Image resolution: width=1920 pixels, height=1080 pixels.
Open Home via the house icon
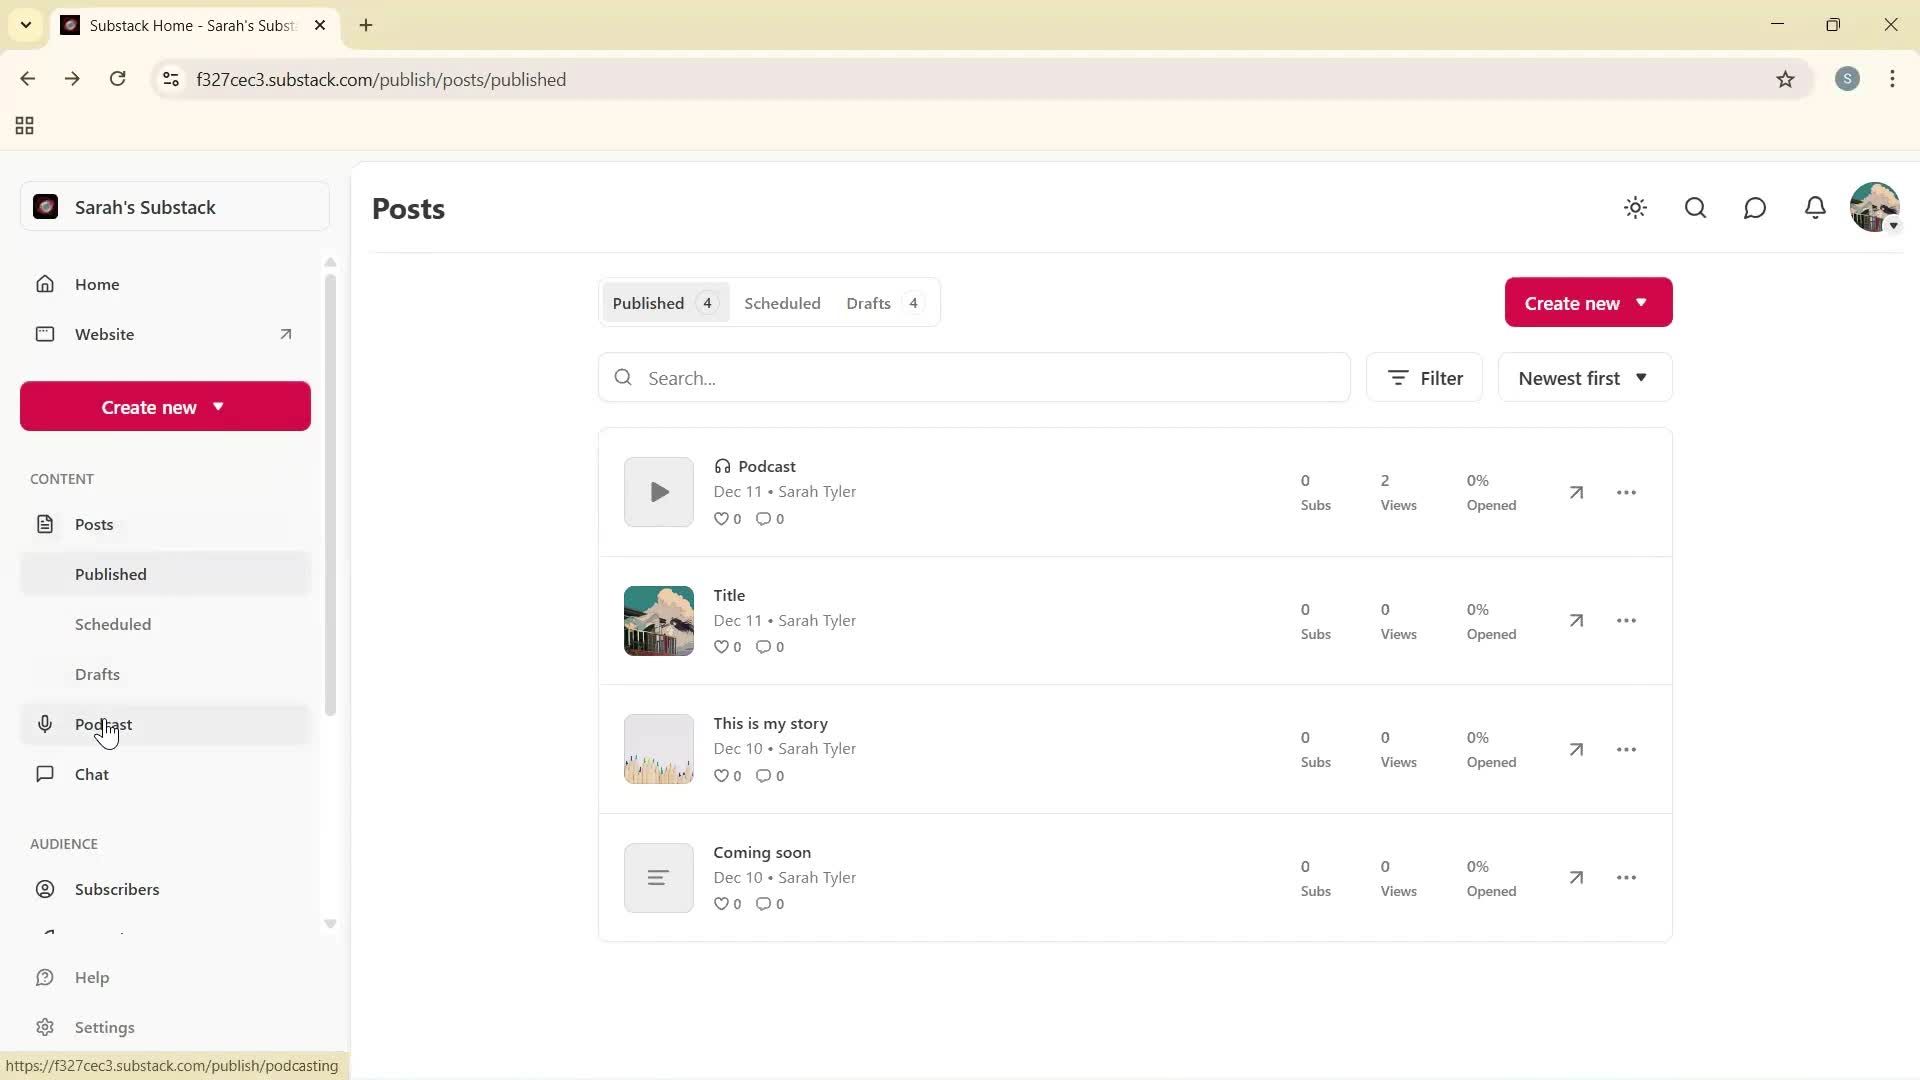coord(46,284)
